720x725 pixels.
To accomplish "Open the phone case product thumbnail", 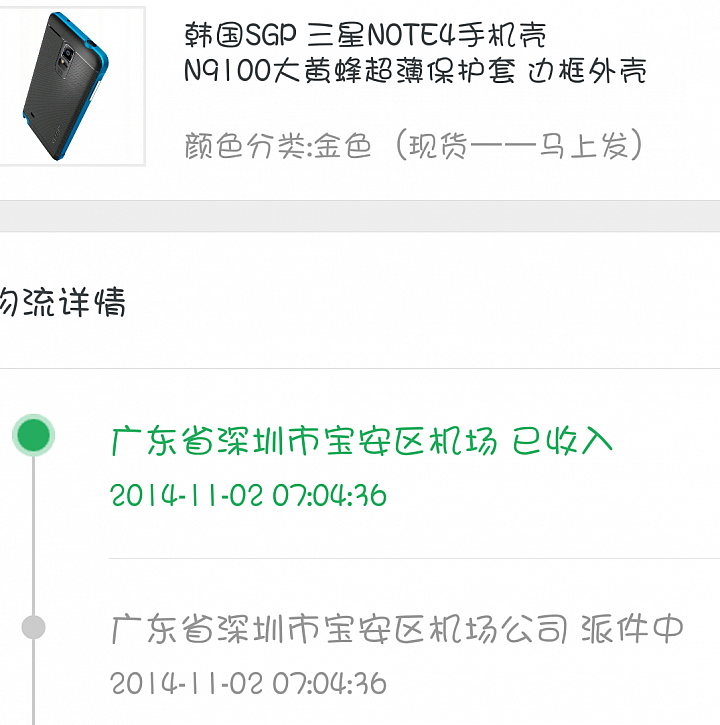I will tap(72, 86).
